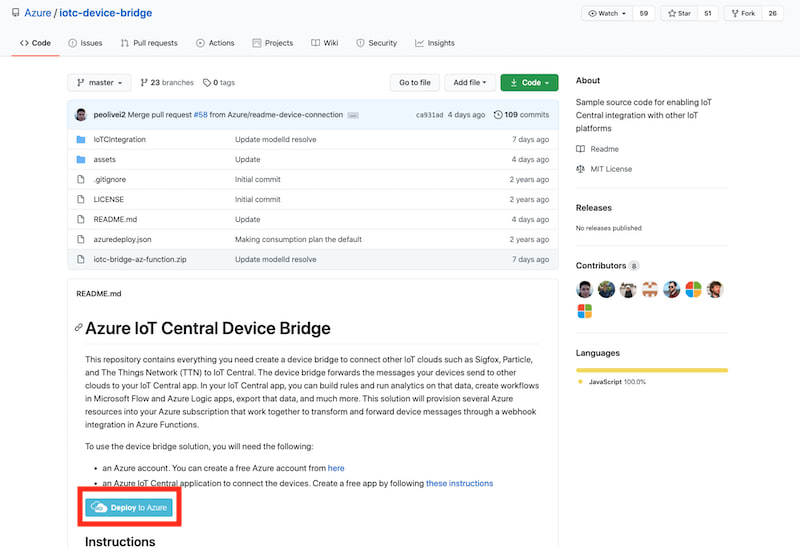View the 0 tags link
Screen dimensions: 800x548
pos(219,82)
